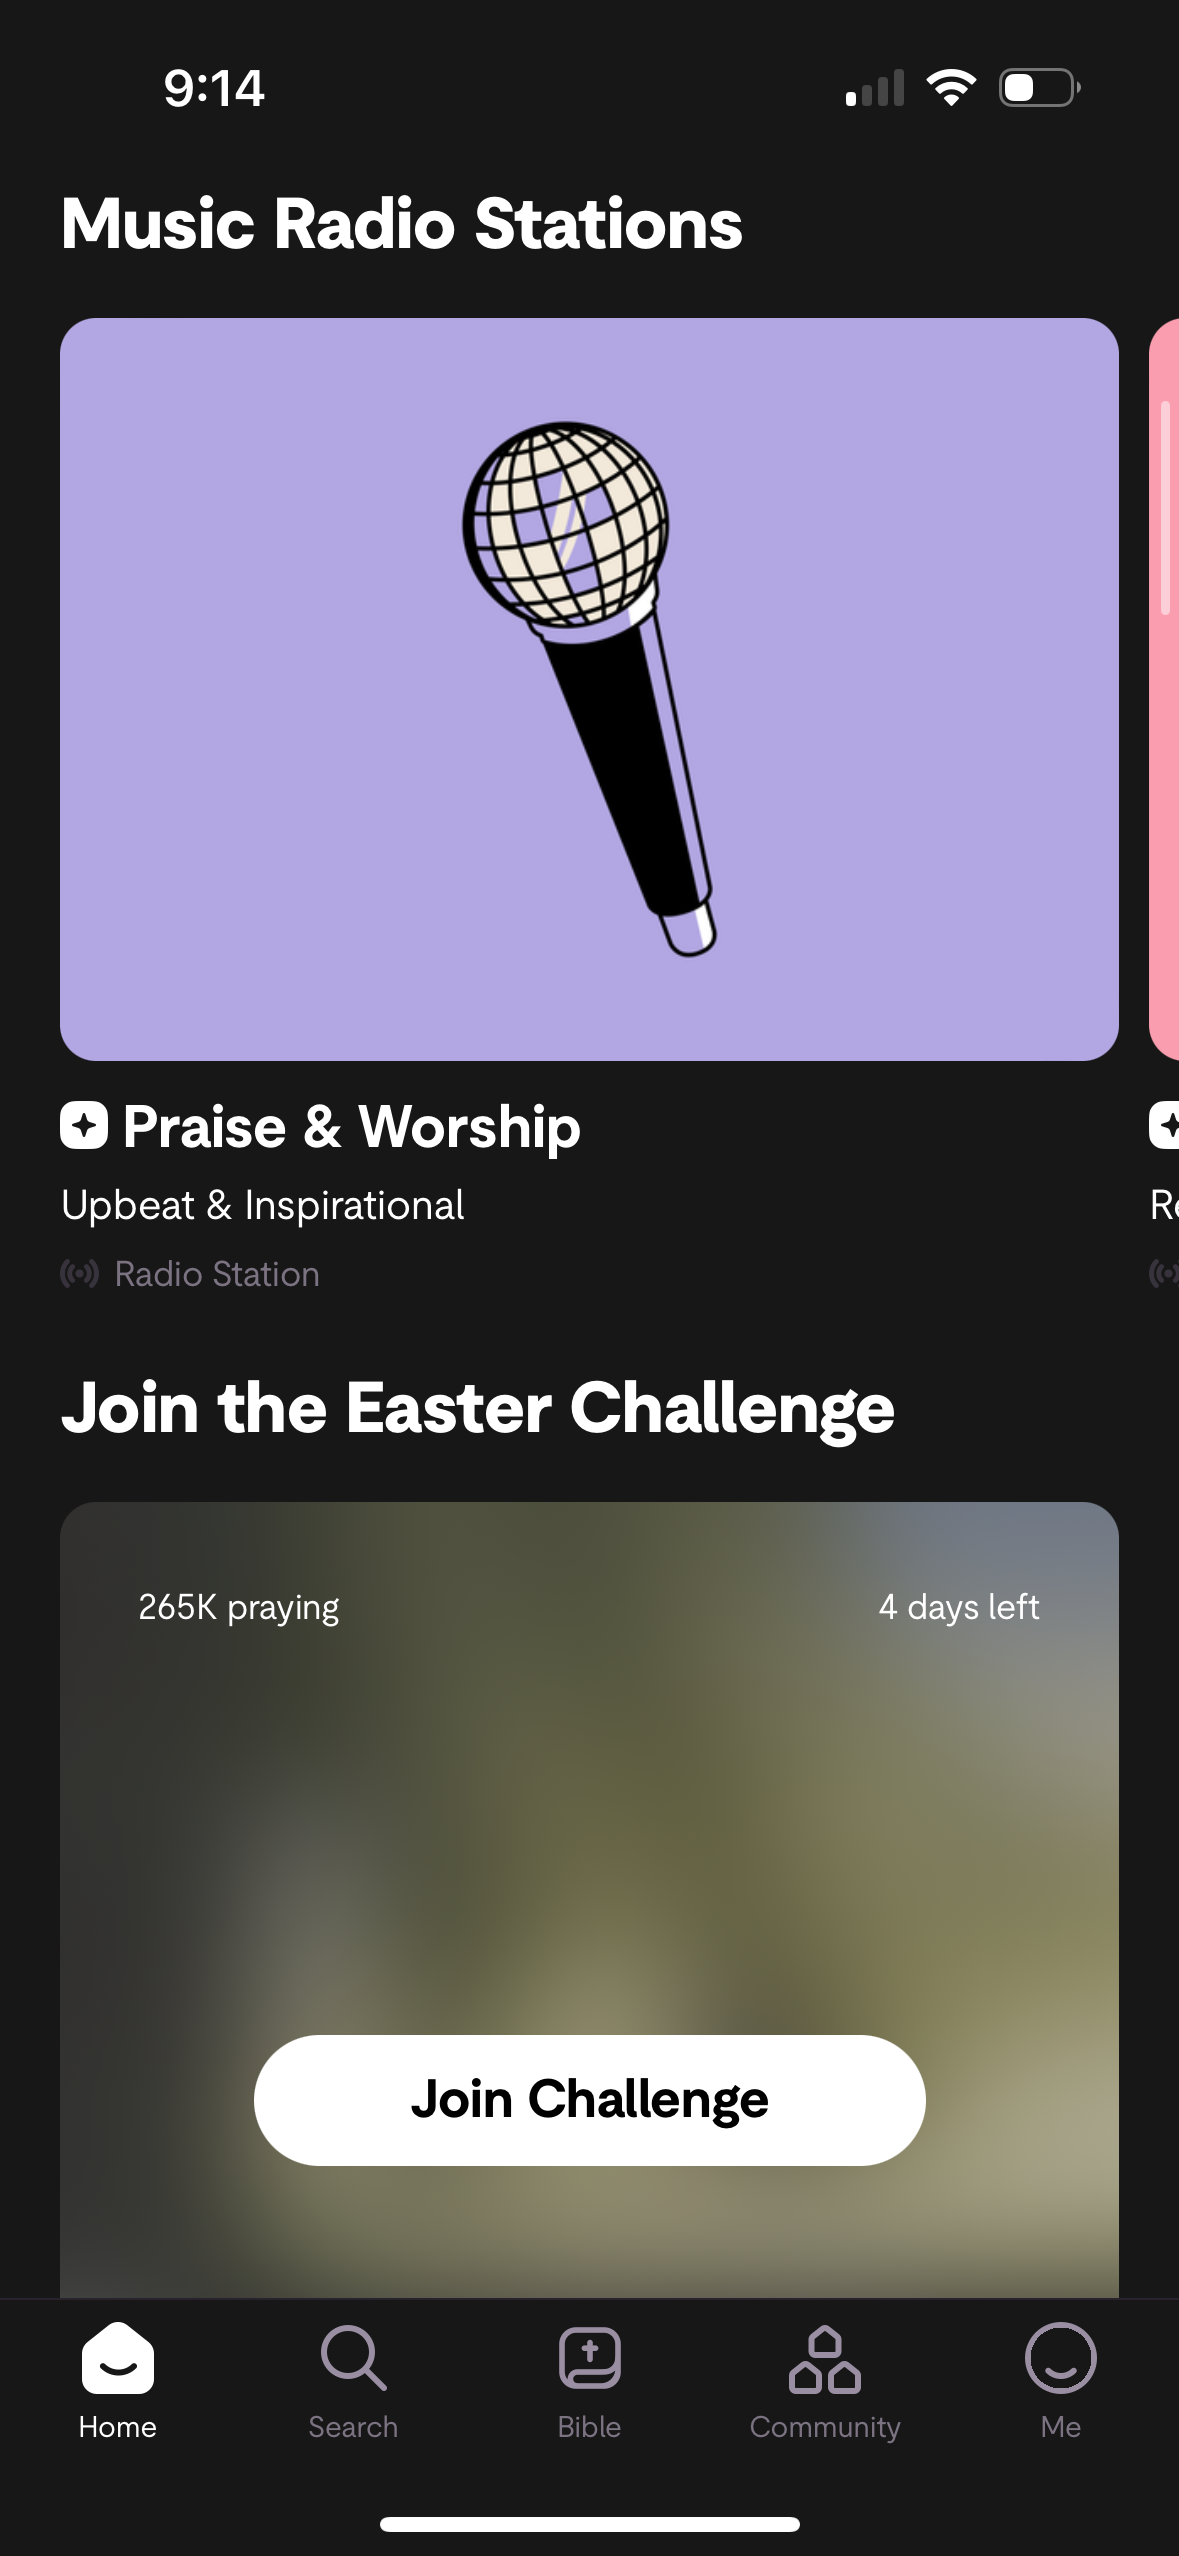The image size is (1179, 2556).
Task: Open the Me profile icon
Action: tap(1060, 2358)
